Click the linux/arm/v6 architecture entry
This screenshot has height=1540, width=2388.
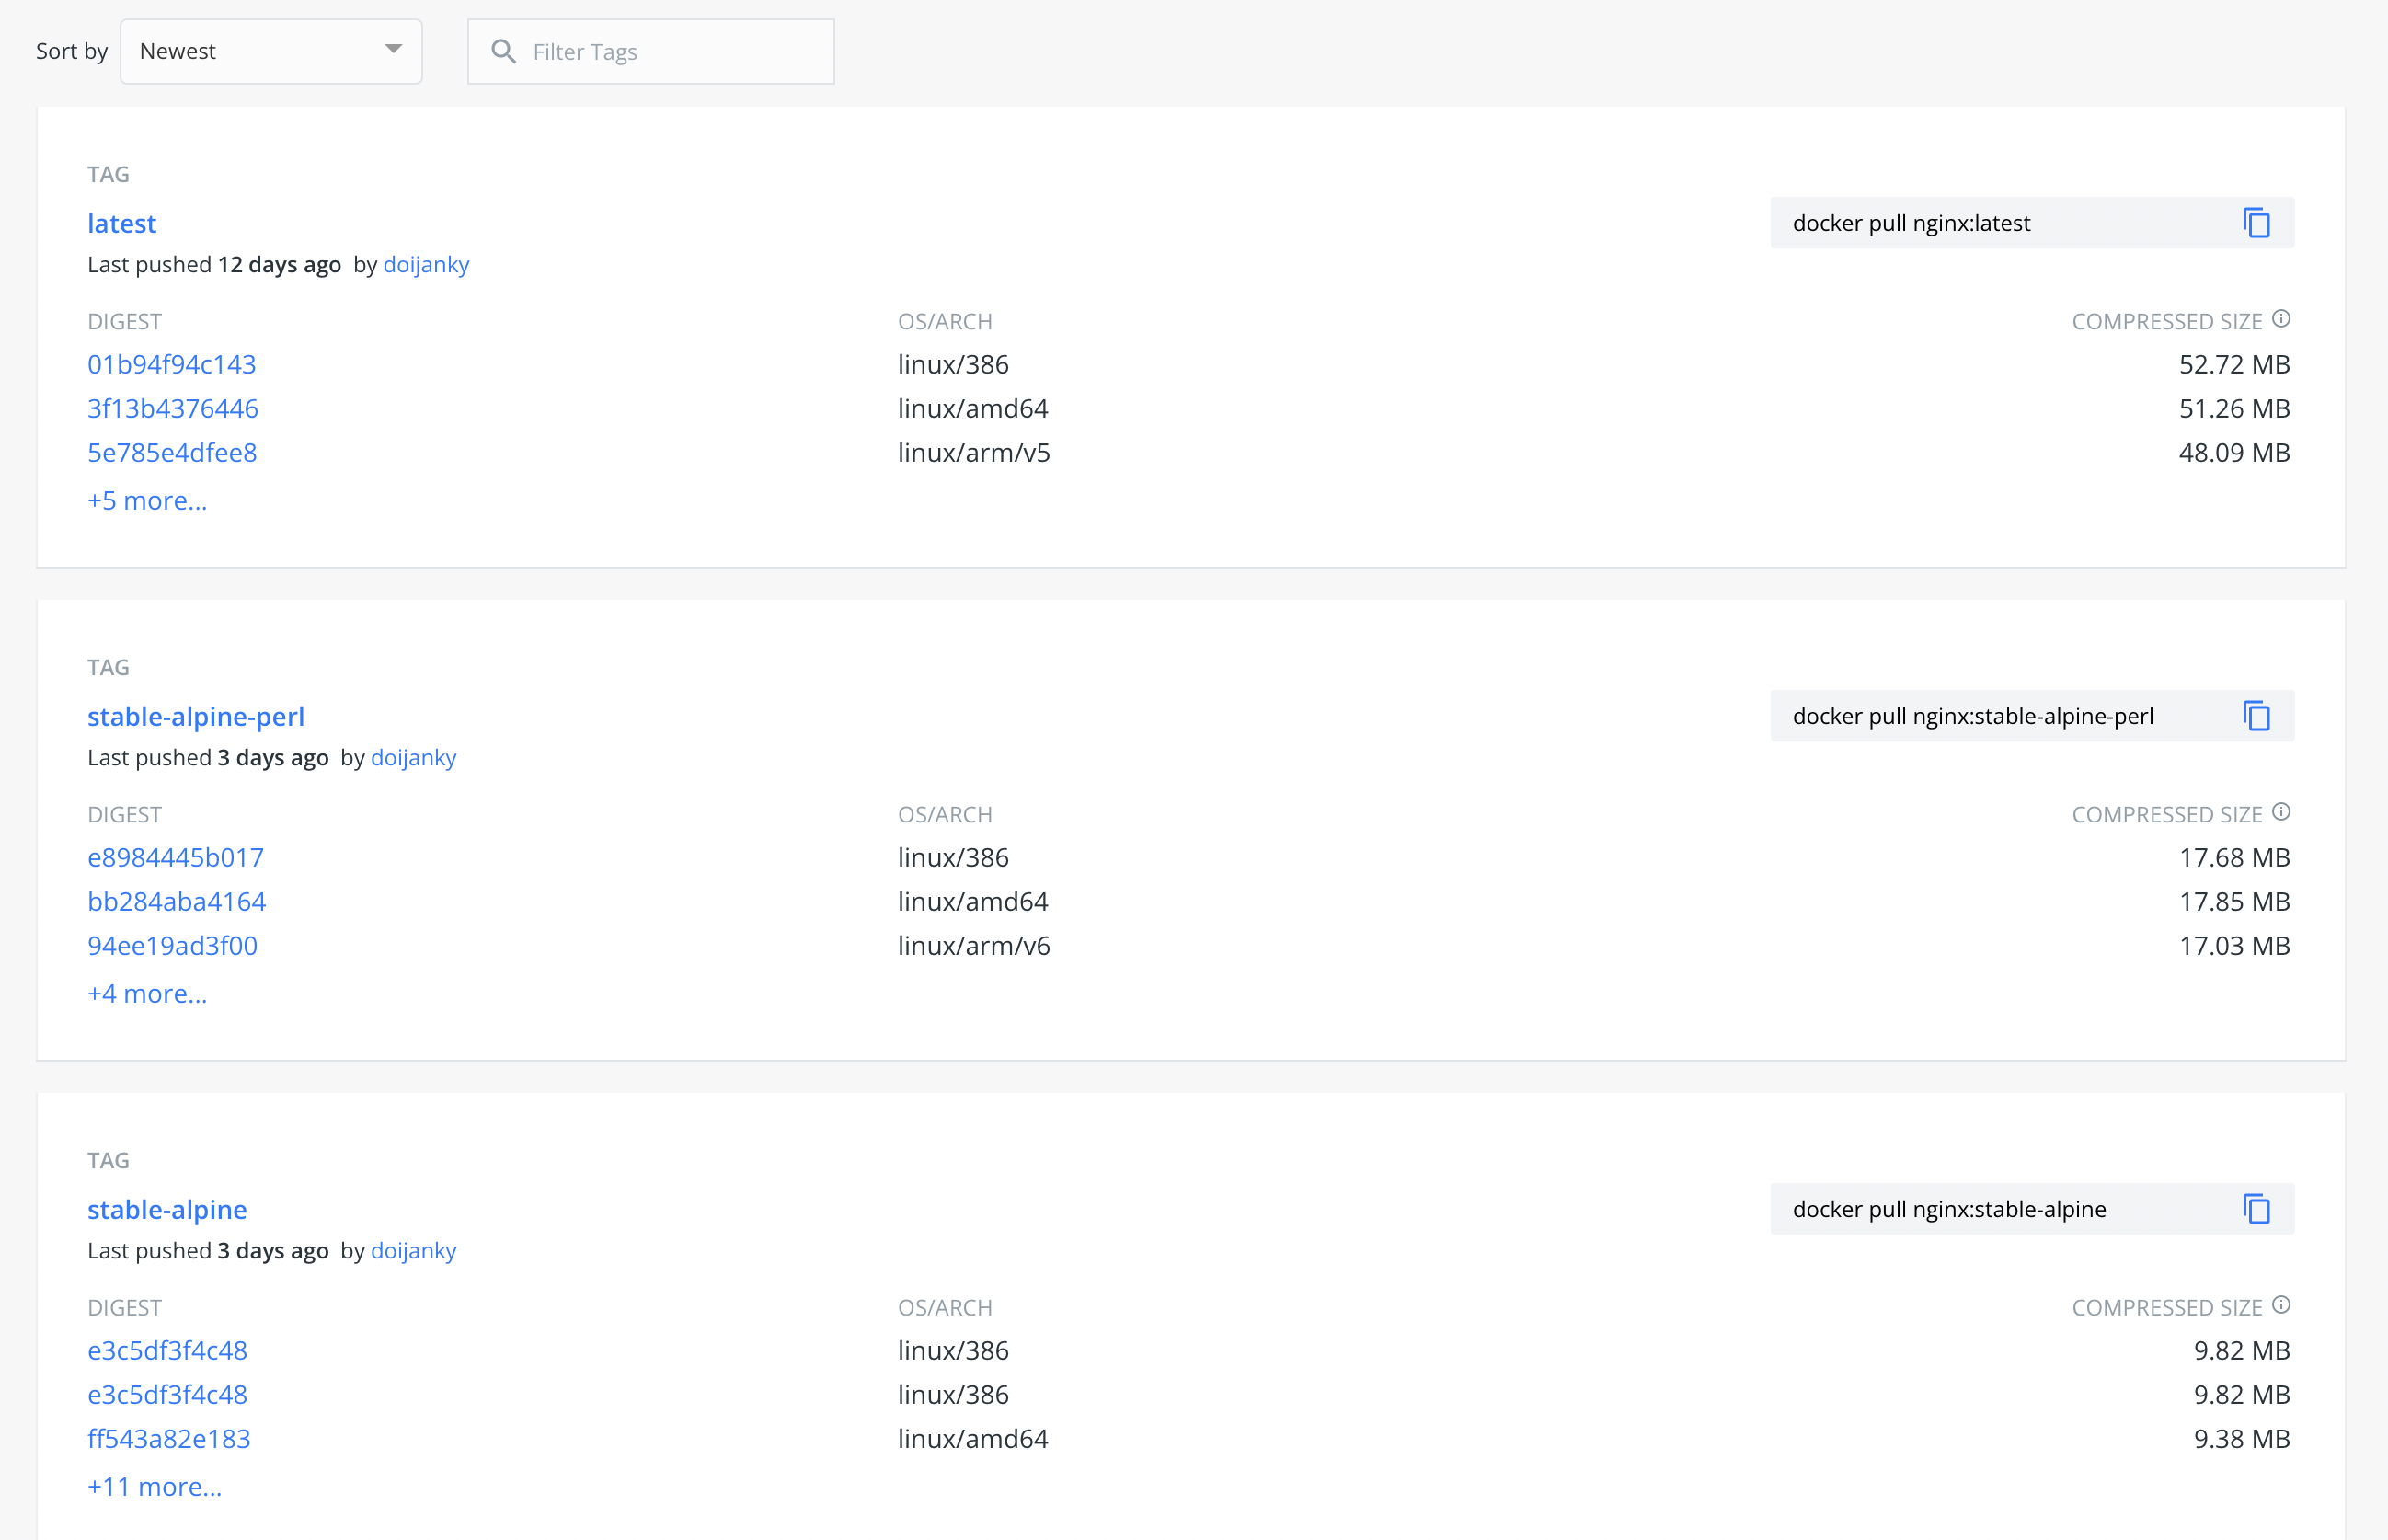(x=974, y=945)
